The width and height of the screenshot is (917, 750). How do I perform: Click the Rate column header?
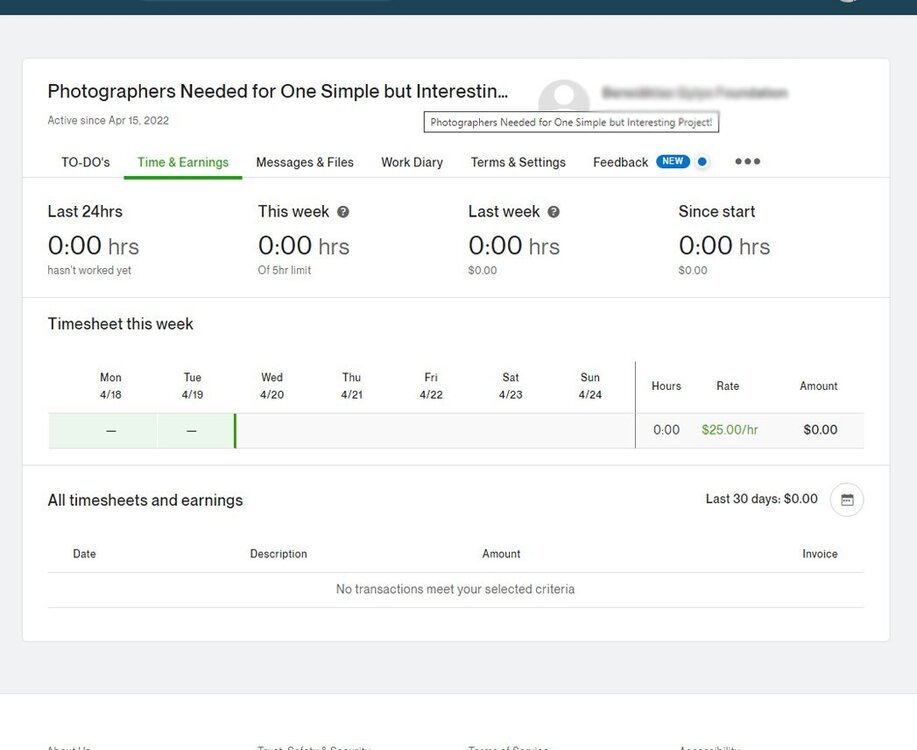click(x=728, y=386)
